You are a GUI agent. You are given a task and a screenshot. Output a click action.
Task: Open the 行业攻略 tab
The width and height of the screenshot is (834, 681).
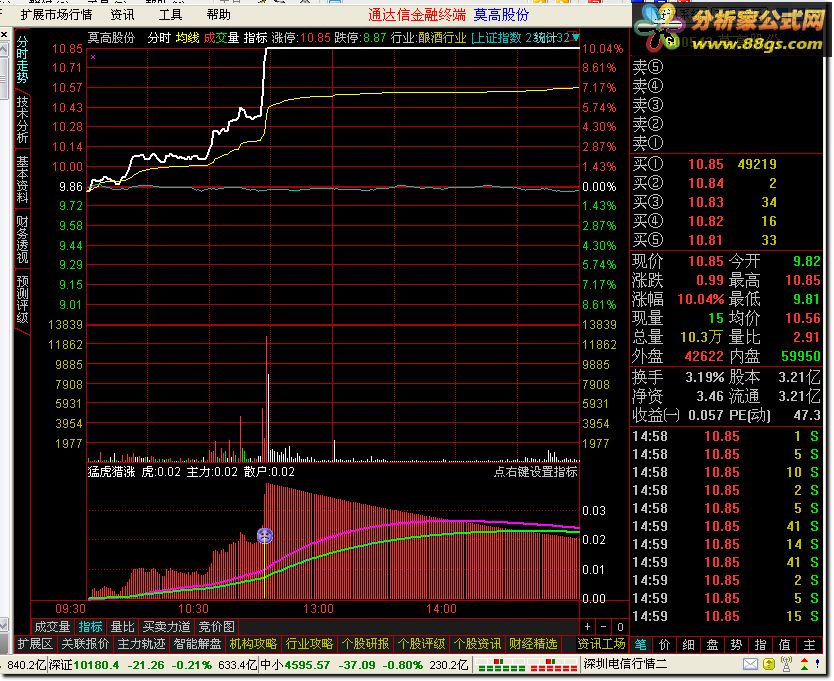tap(309, 644)
